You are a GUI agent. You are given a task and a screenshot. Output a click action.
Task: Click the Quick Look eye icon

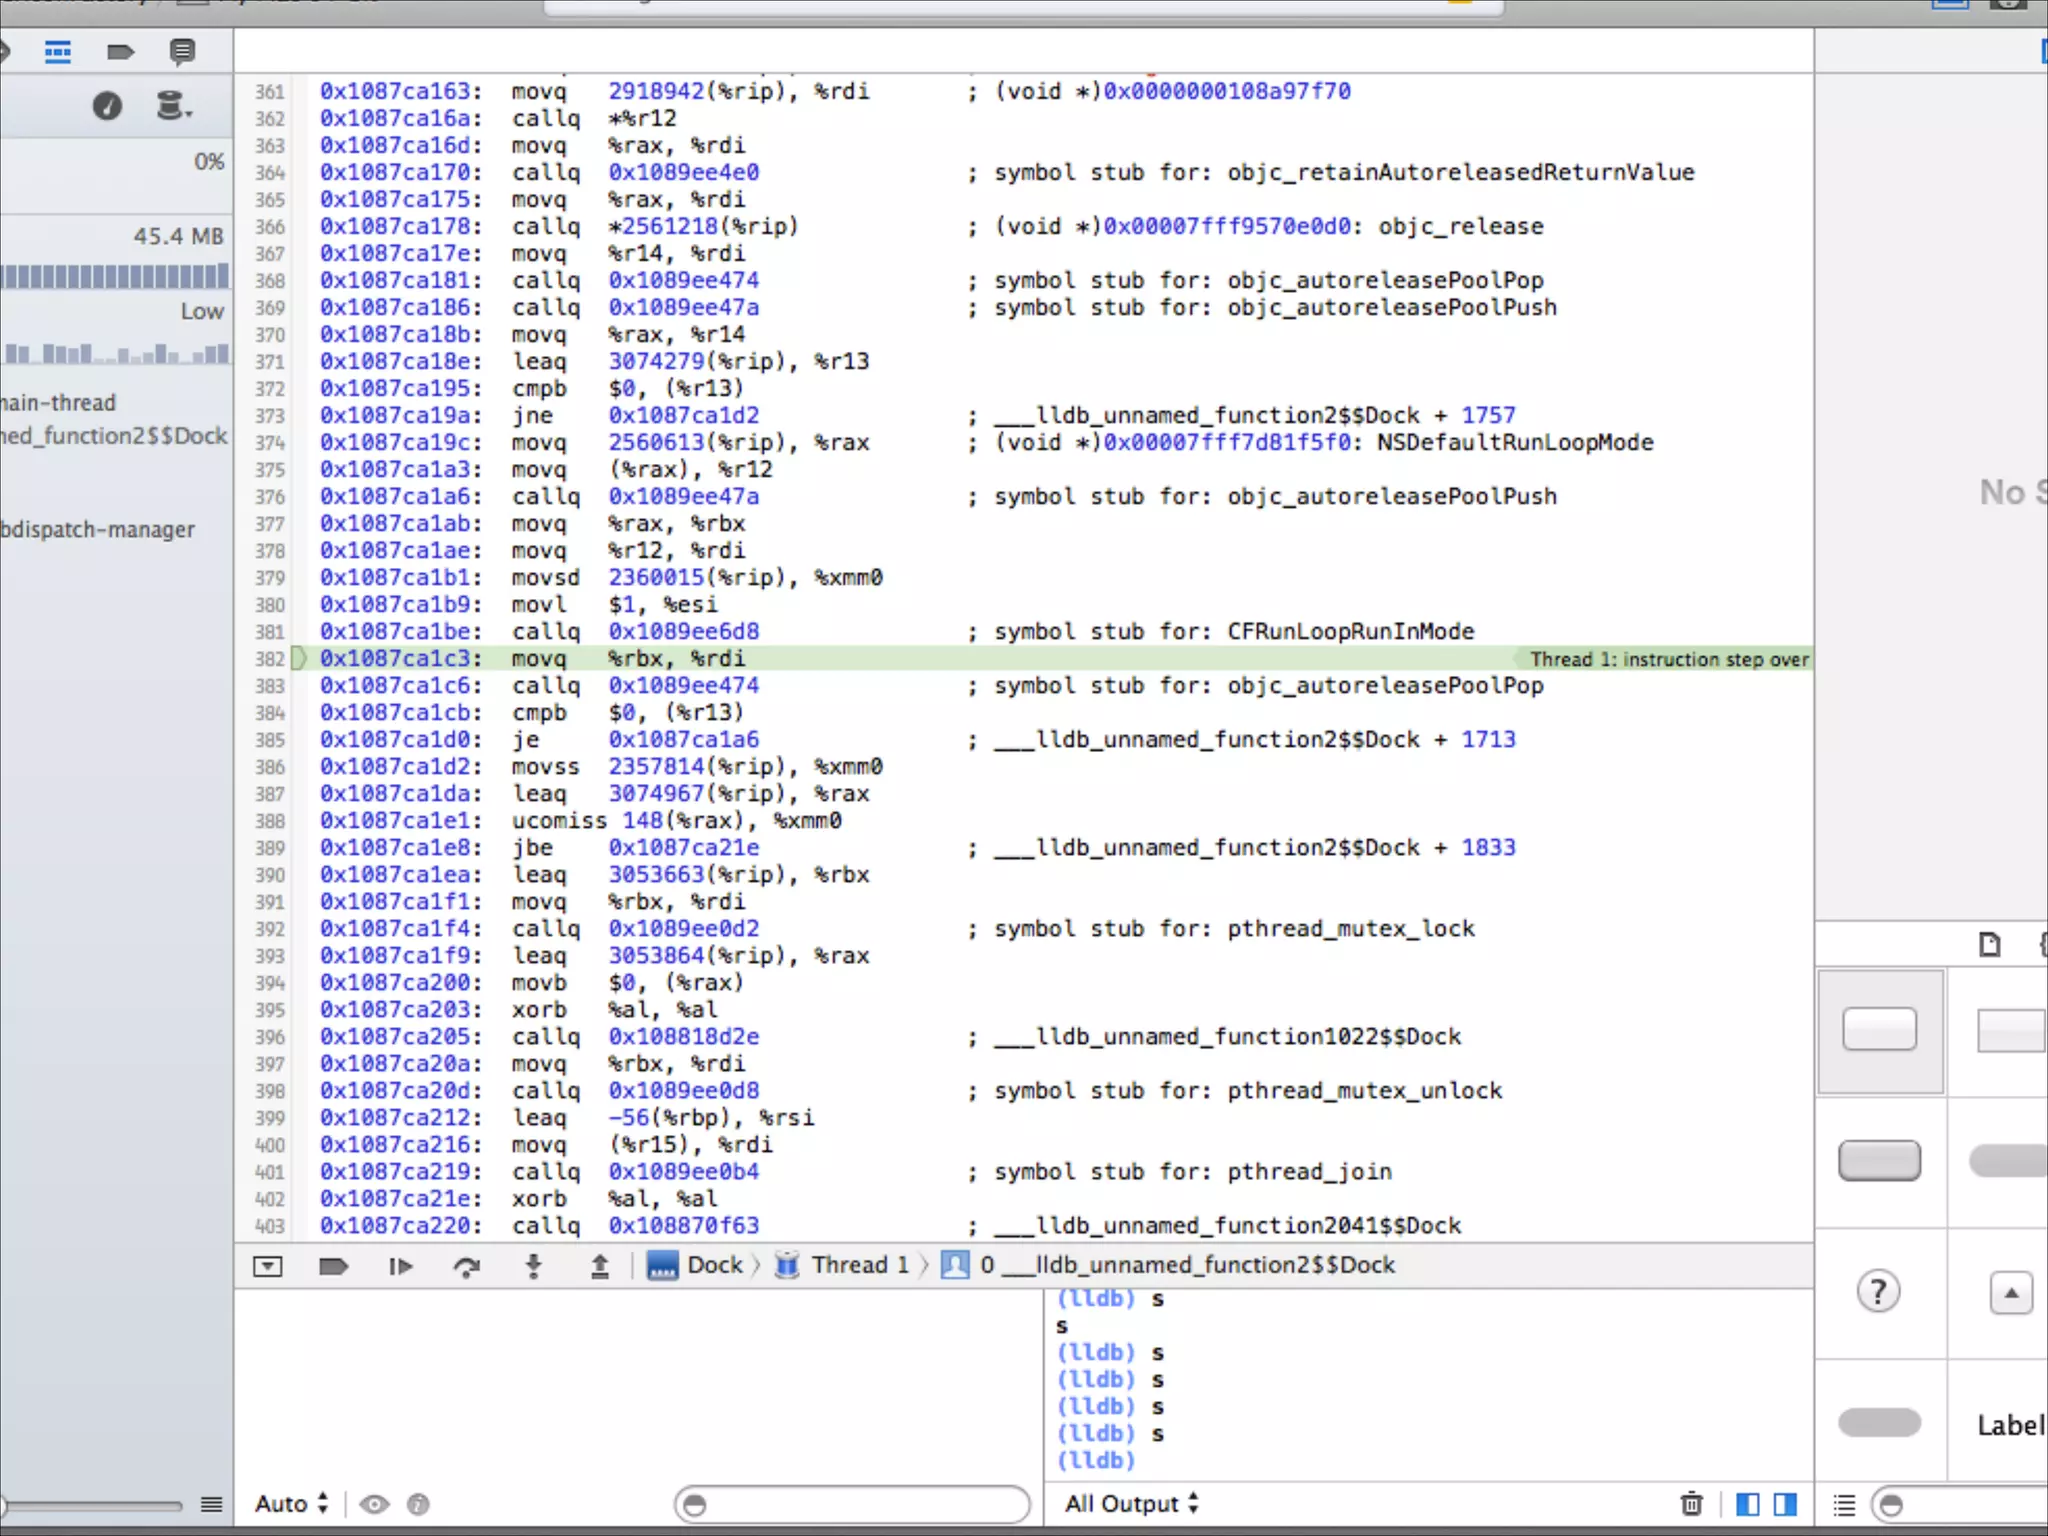(374, 1503)
